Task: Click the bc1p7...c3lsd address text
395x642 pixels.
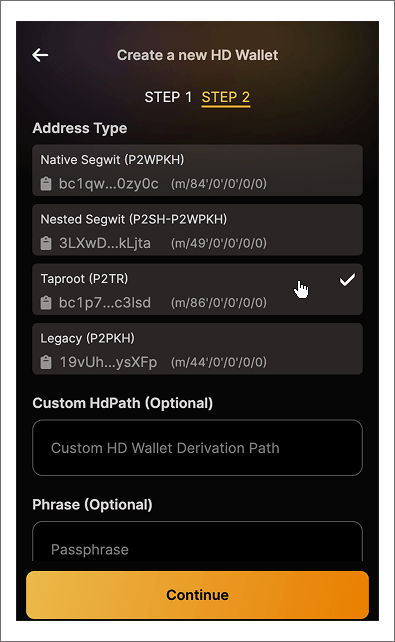Action: (x=105, y=303)
